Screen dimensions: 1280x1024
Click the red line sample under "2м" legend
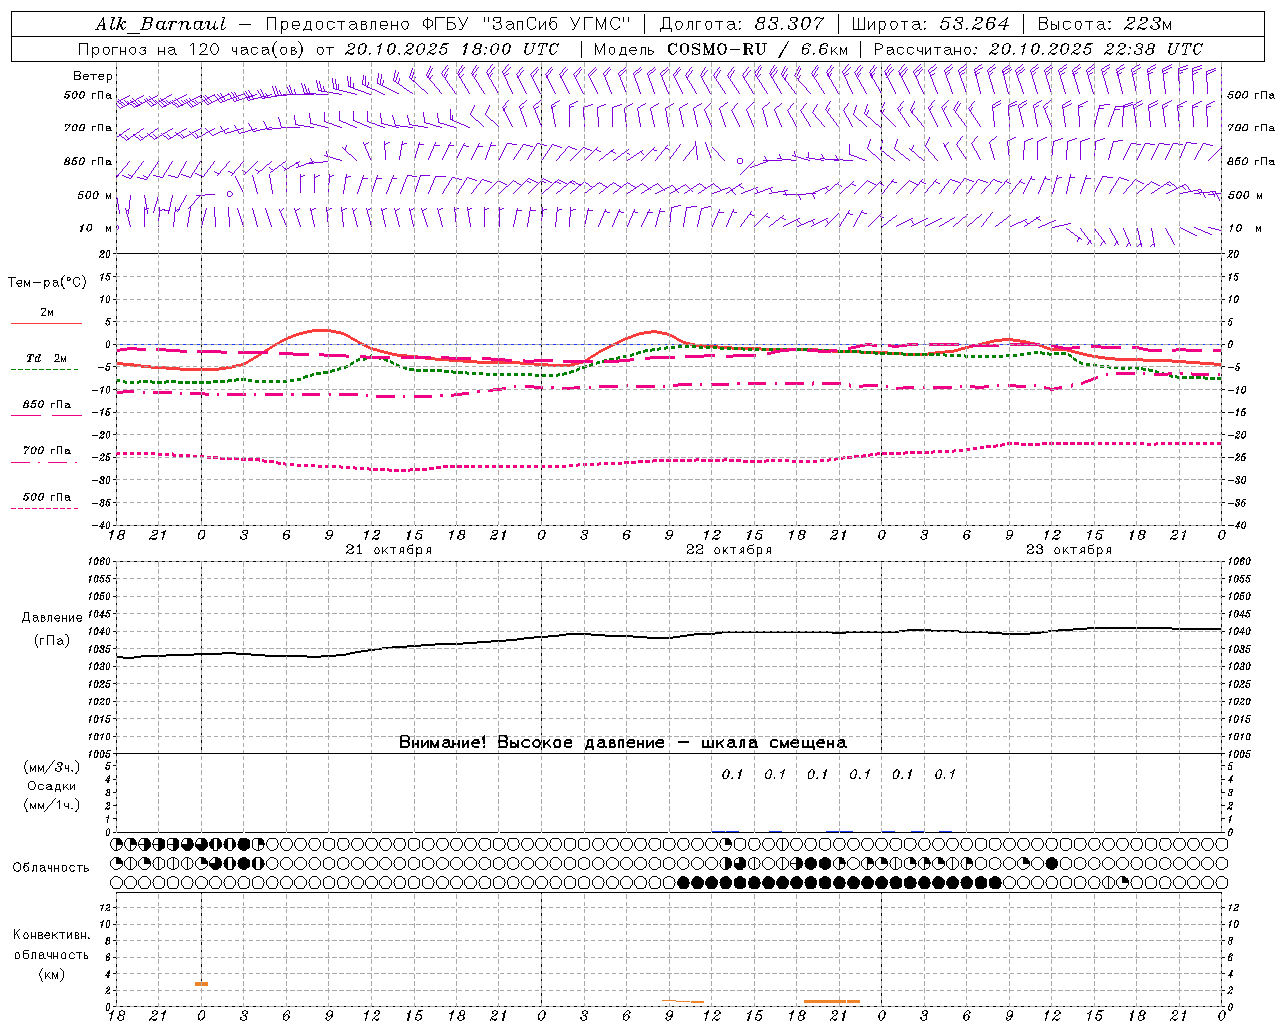pyautogui.click(x=46, y=323)
